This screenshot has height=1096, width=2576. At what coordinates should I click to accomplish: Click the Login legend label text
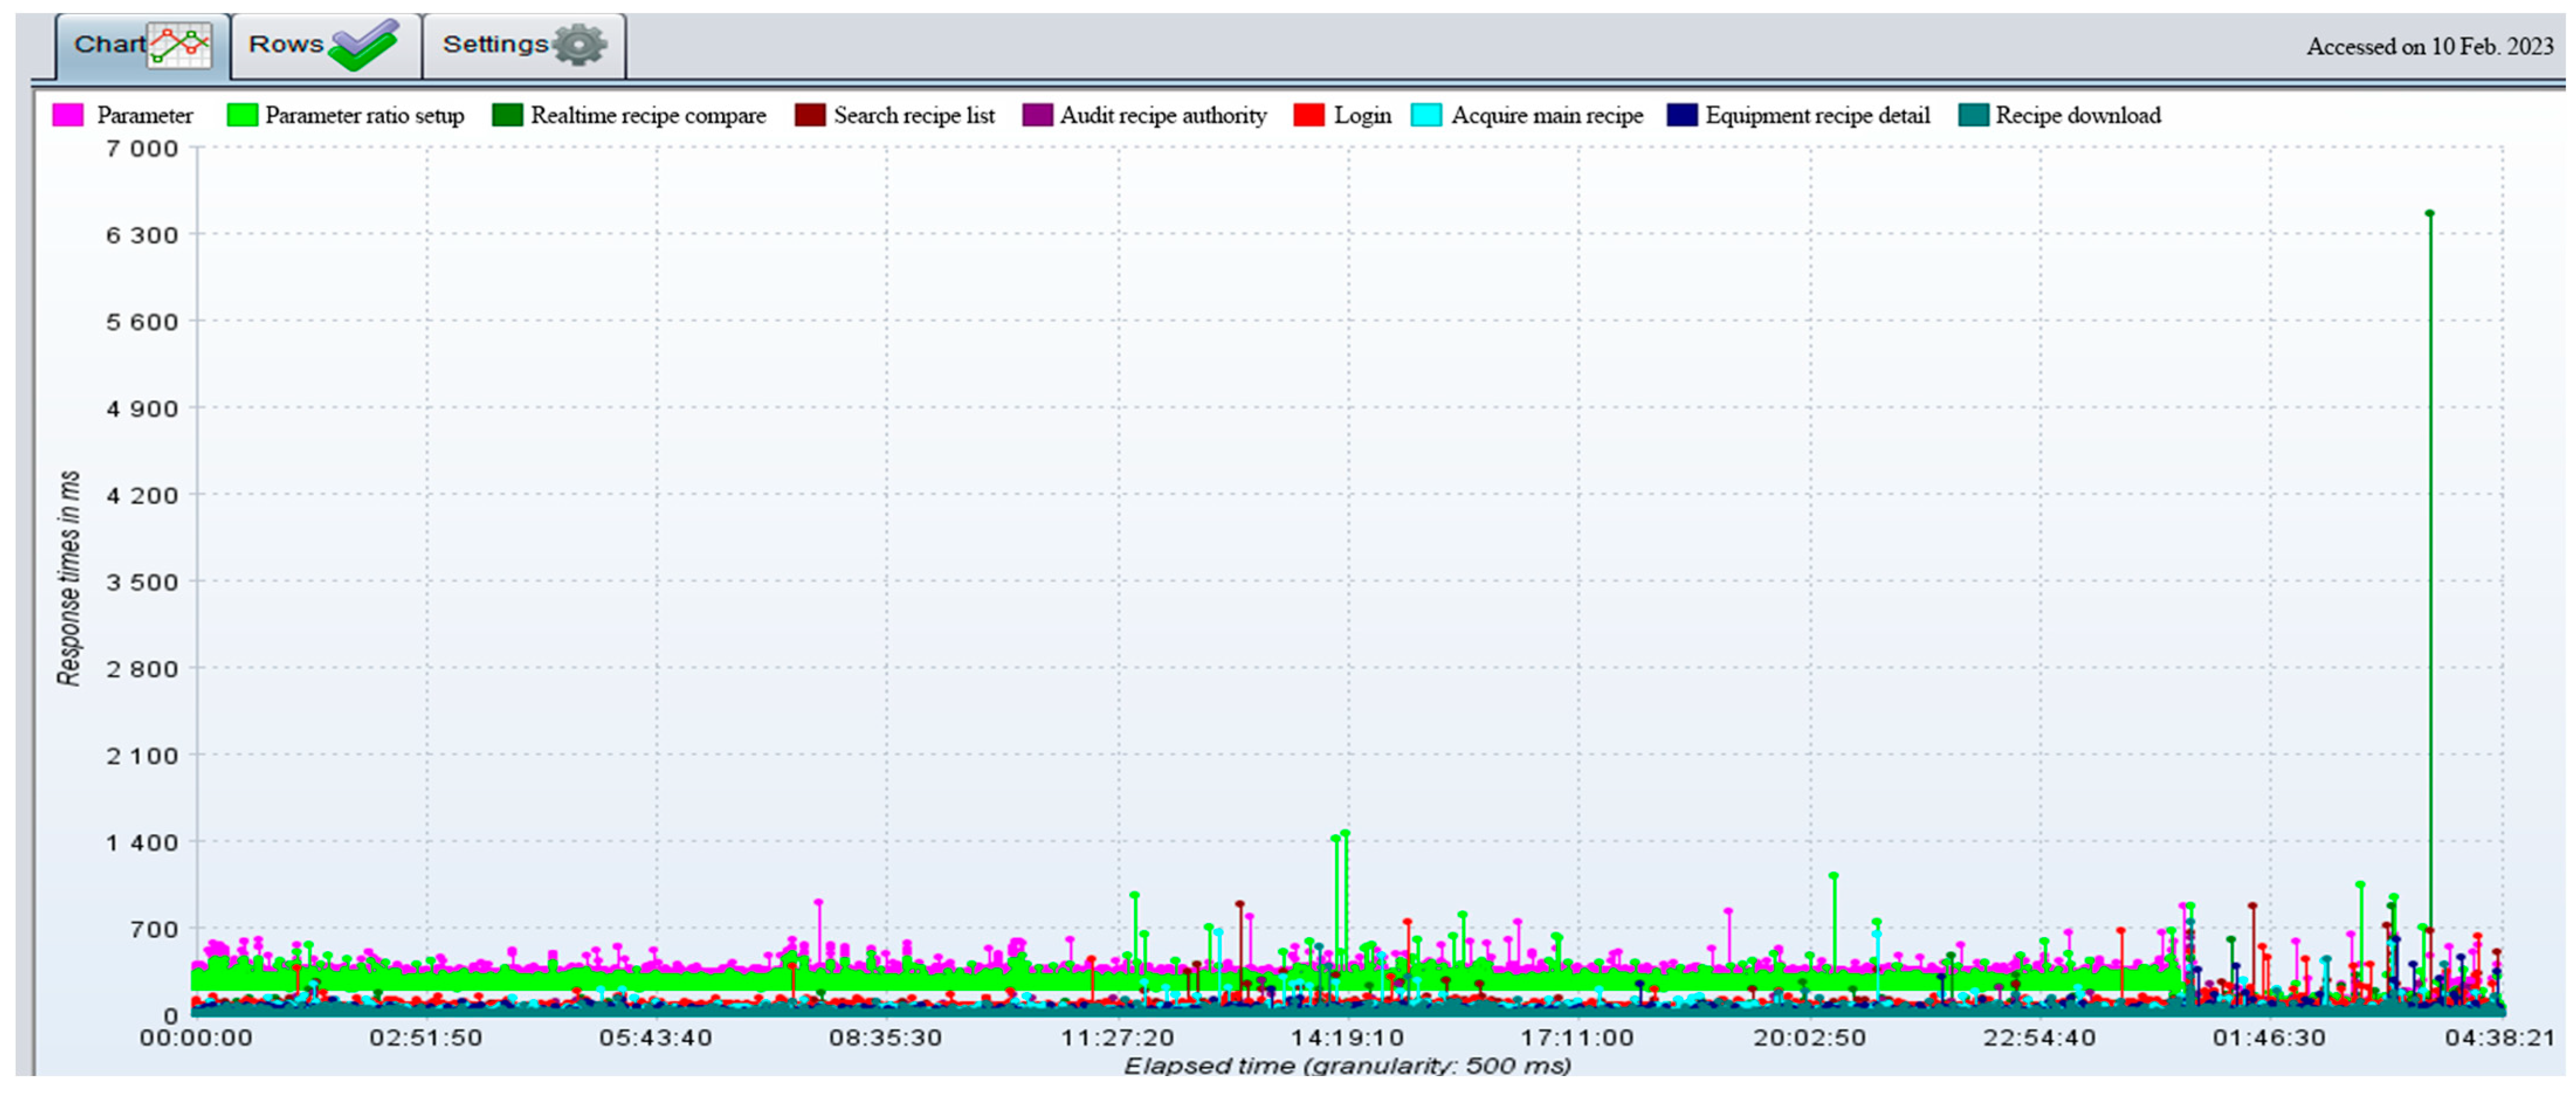(1362, 115)
